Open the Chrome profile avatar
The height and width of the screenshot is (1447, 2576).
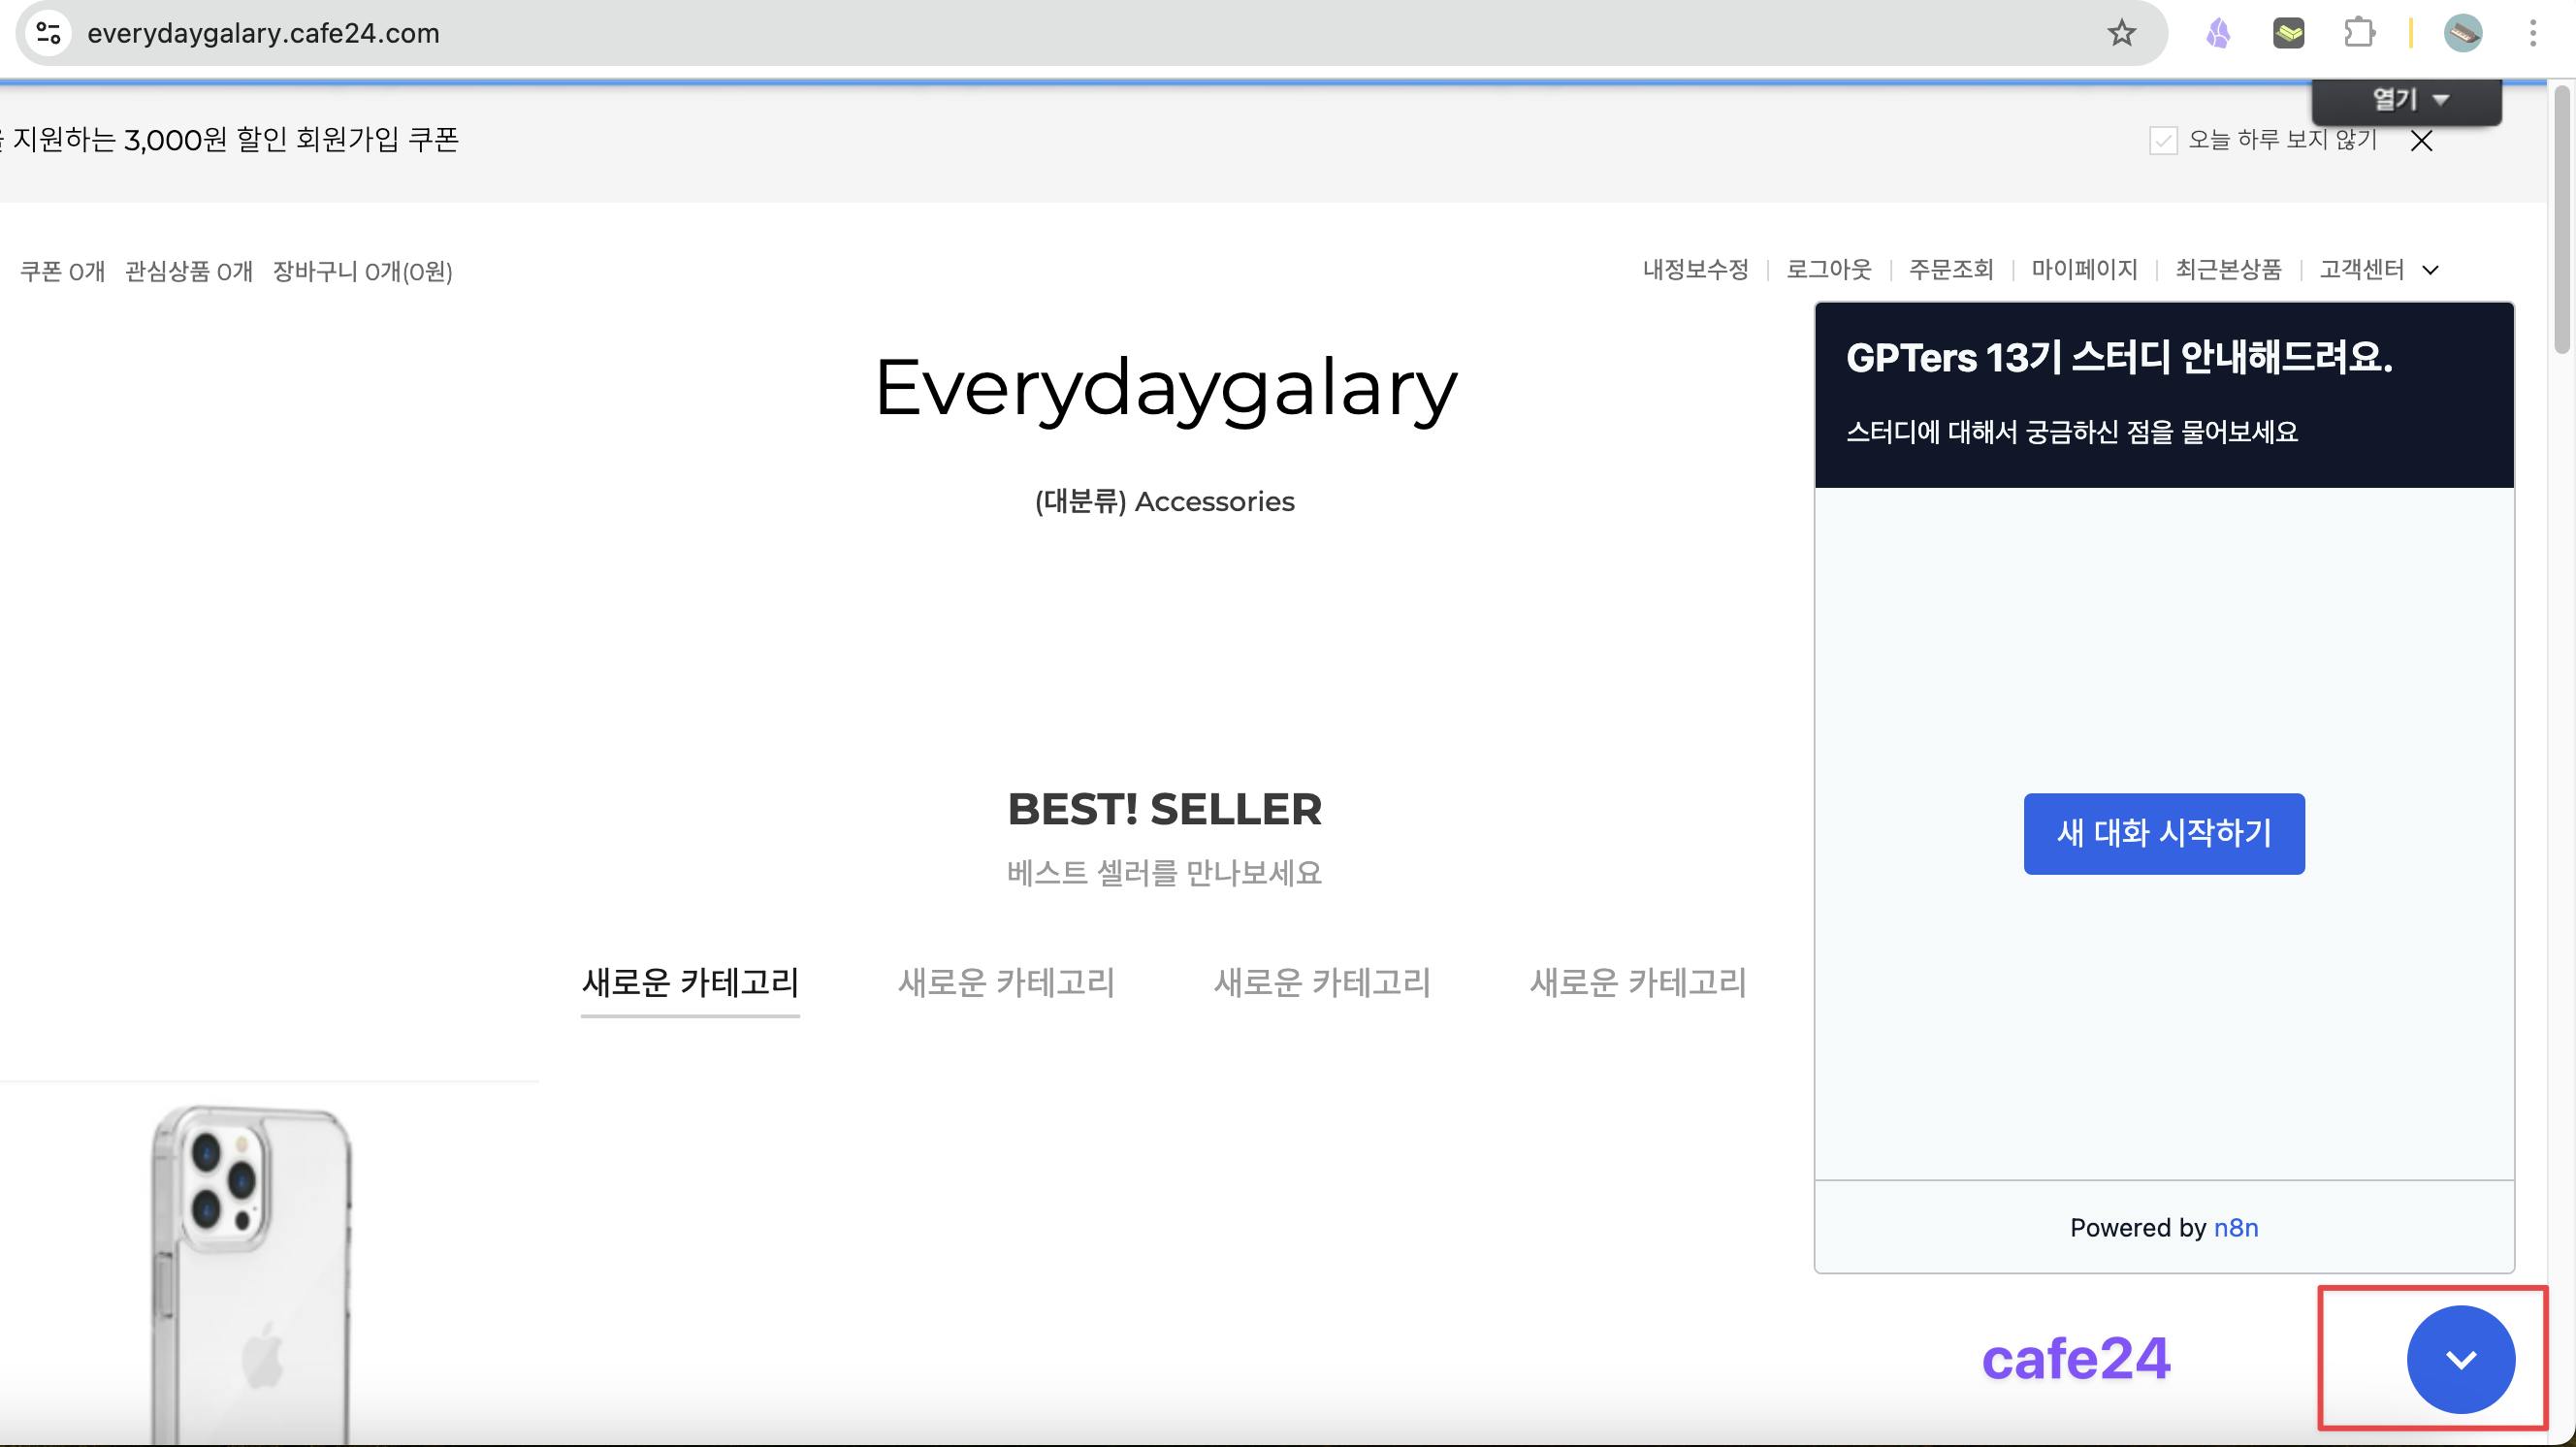click(2462, 33)
